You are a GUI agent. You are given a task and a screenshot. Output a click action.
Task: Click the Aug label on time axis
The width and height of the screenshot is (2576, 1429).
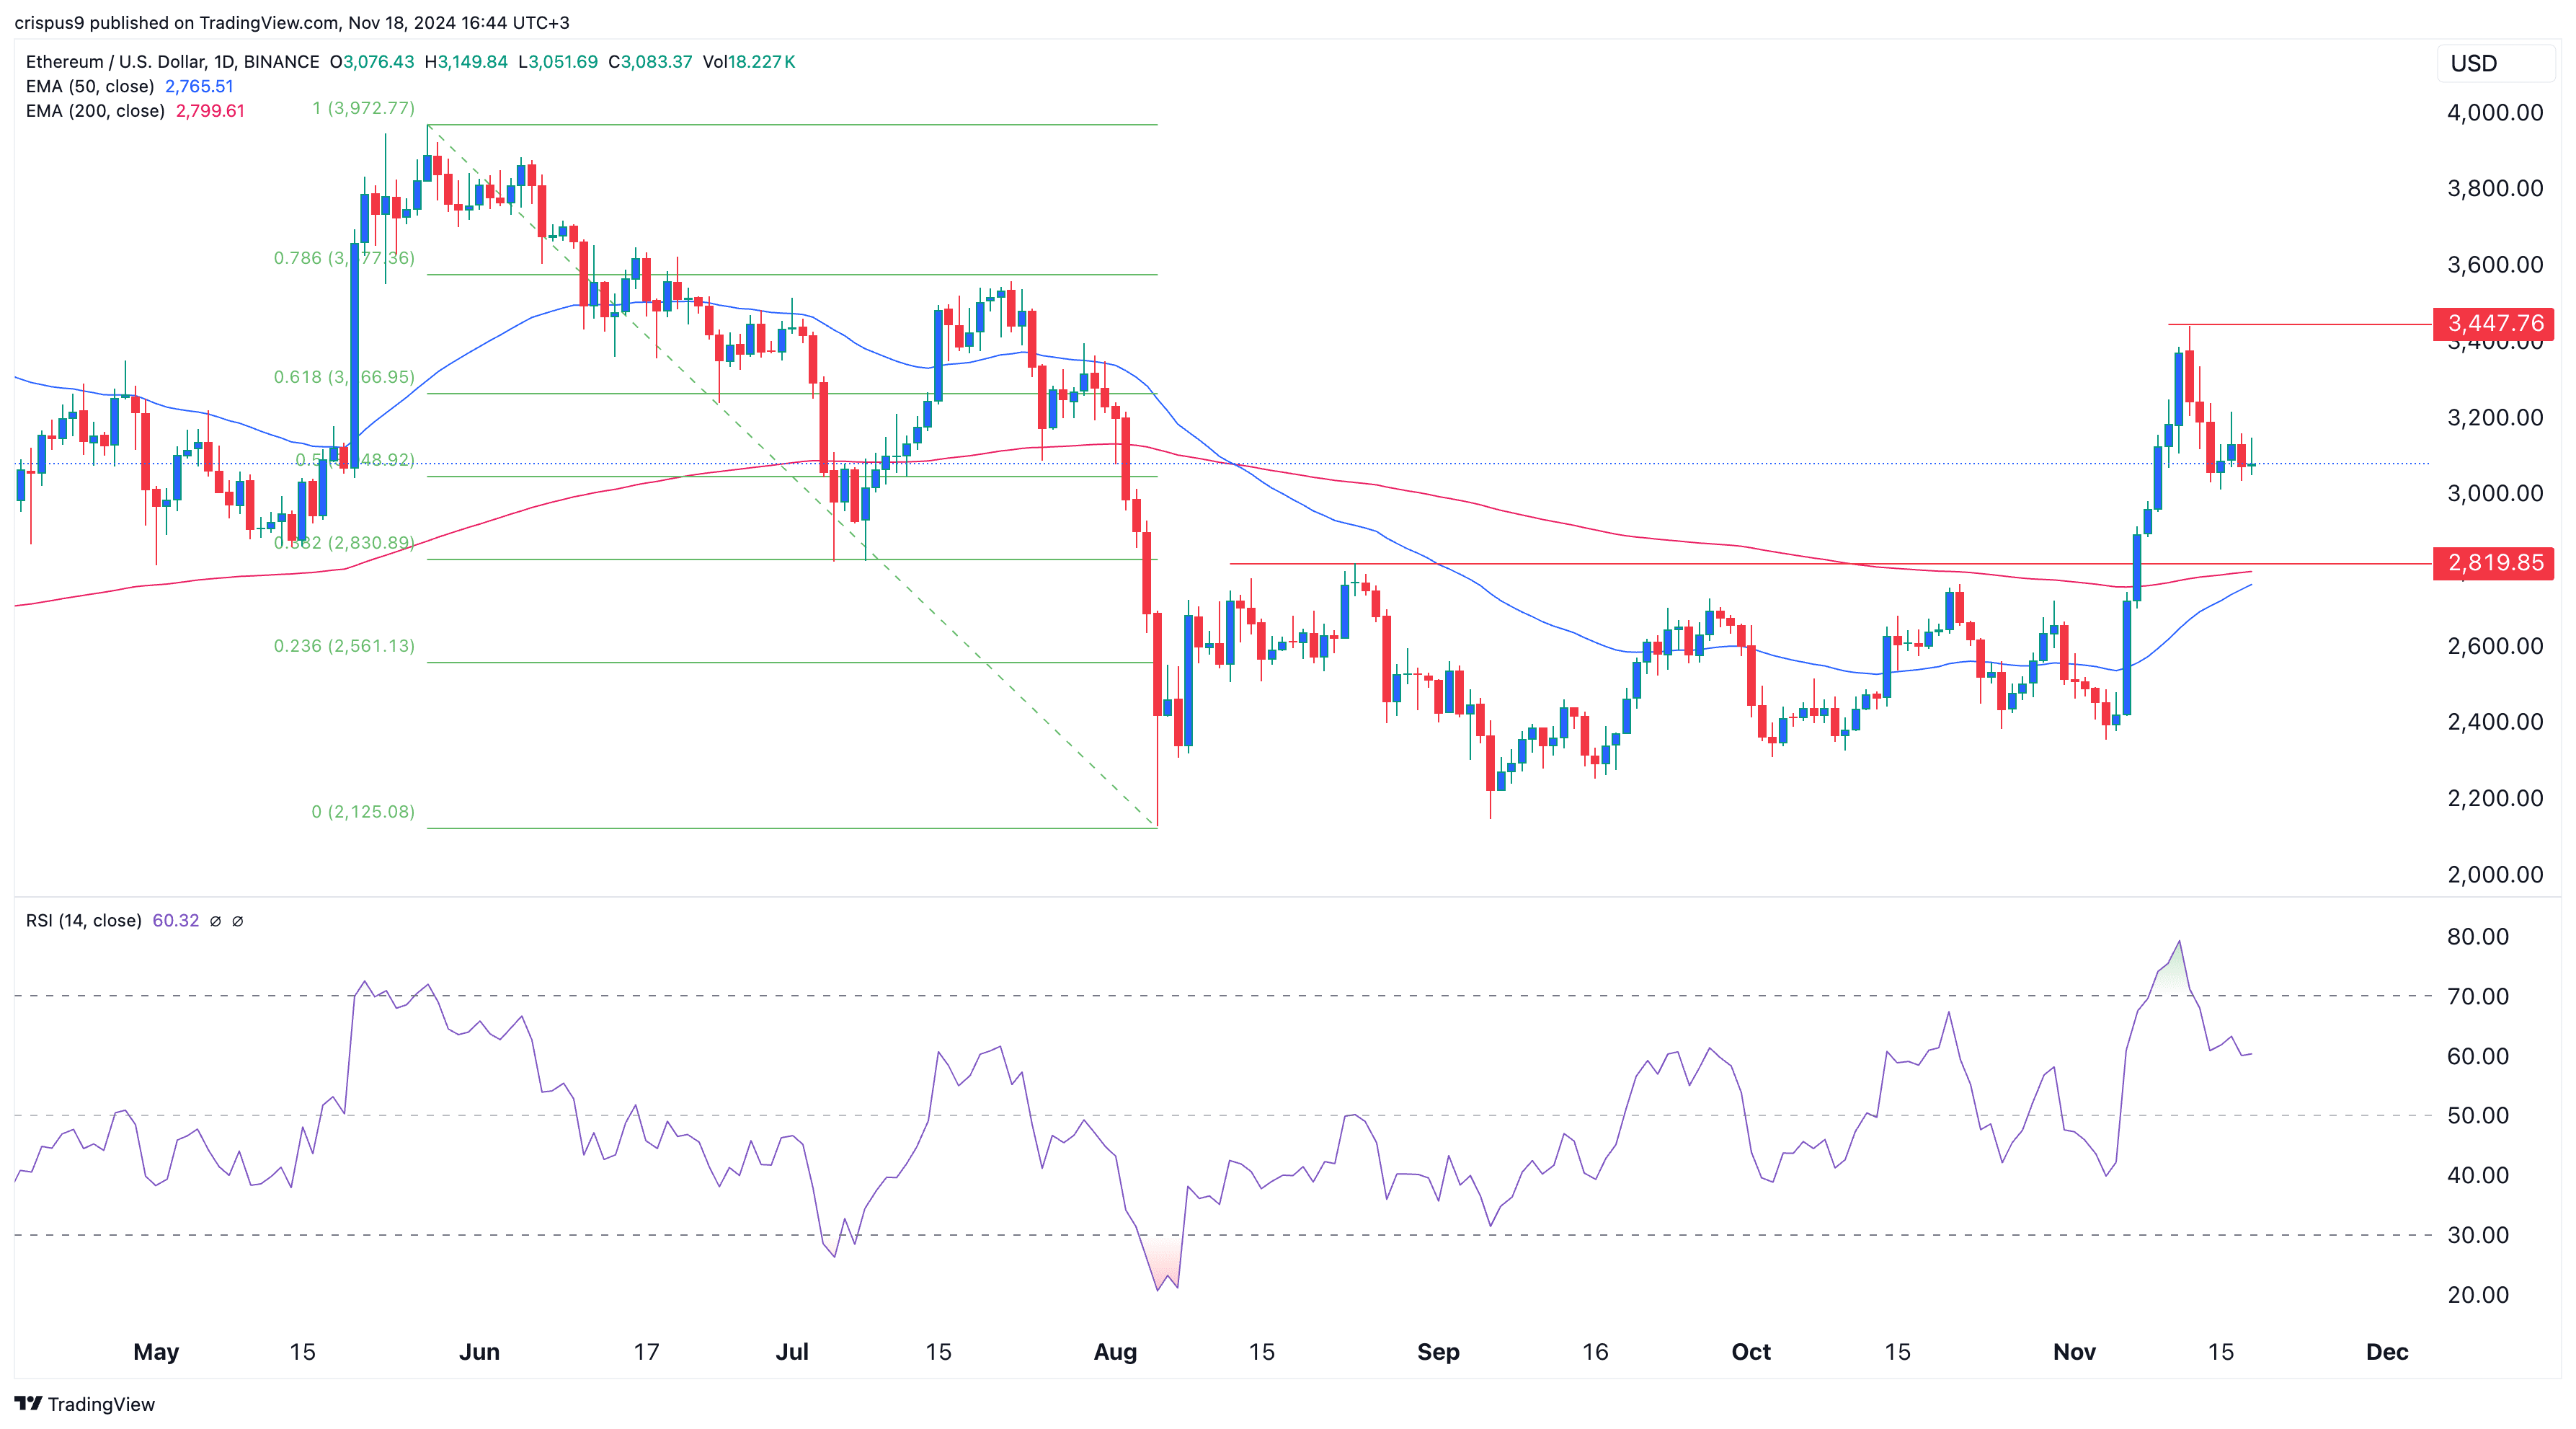click(x=1115, y=1352)
